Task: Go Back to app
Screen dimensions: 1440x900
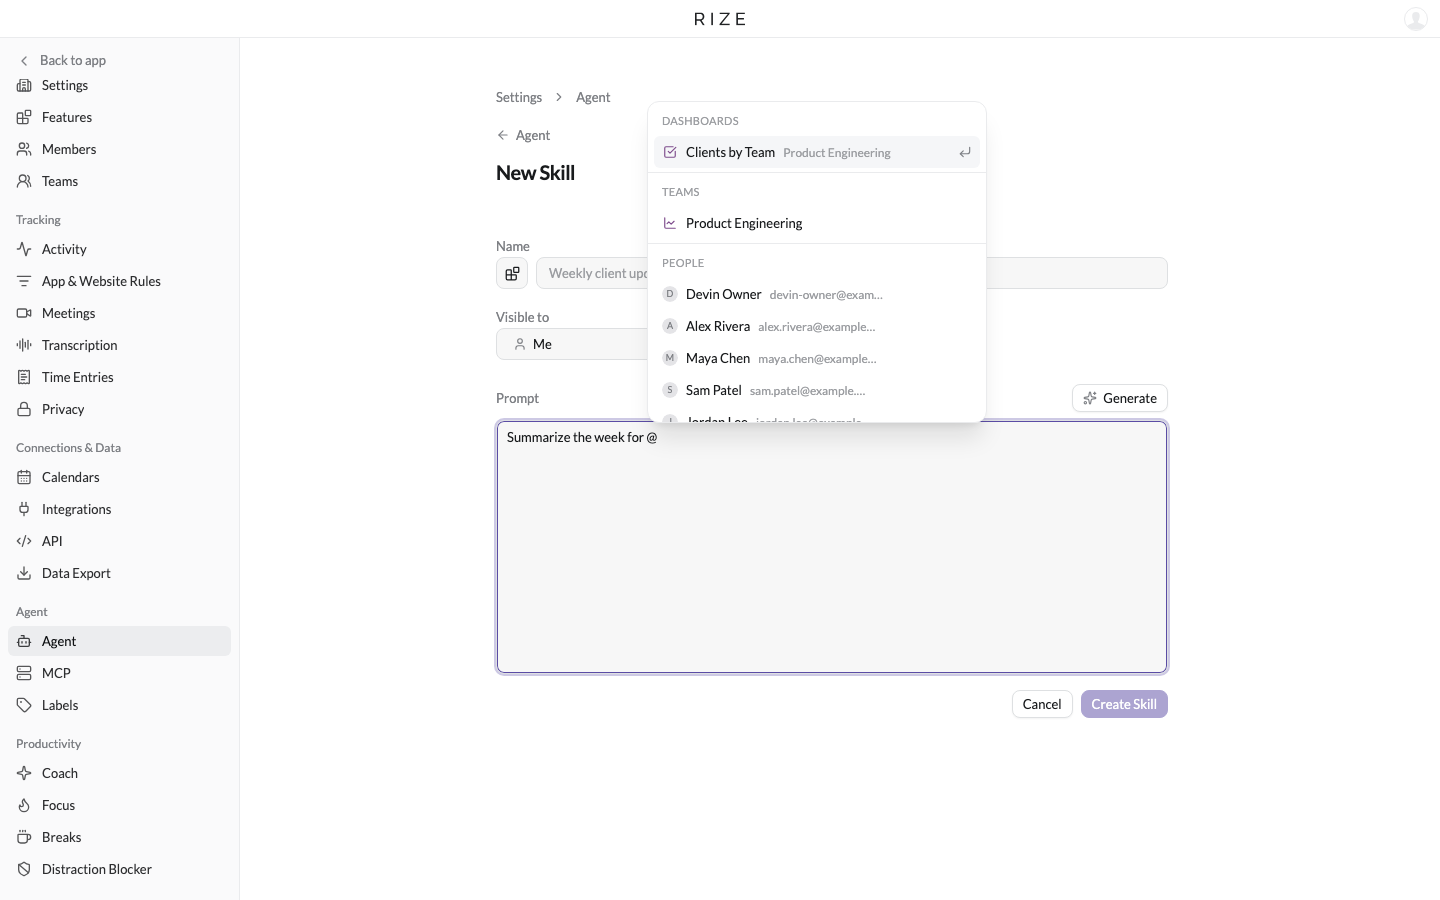Action: (x=63, y=60)
